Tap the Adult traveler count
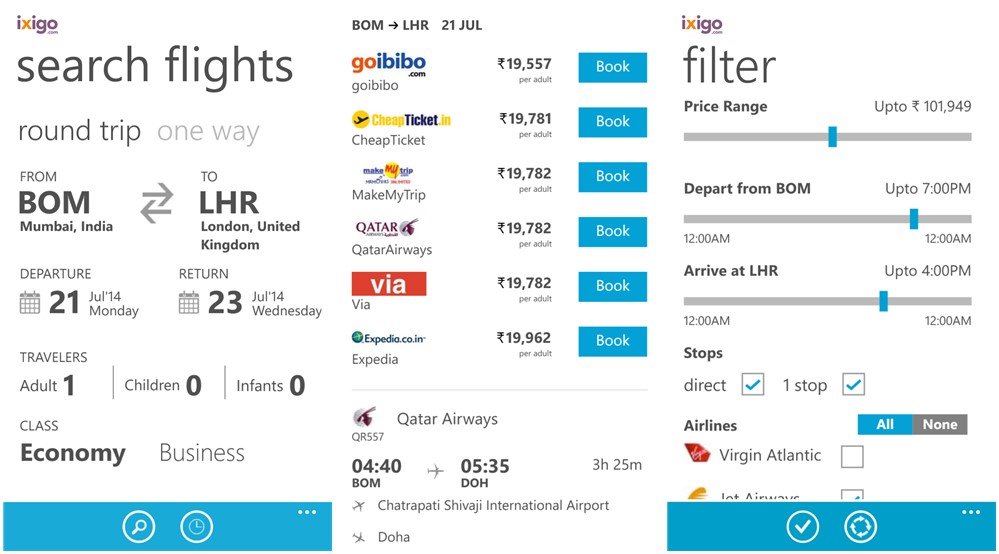The width and height of the screenshot is (999, 554). coord(68,386)
